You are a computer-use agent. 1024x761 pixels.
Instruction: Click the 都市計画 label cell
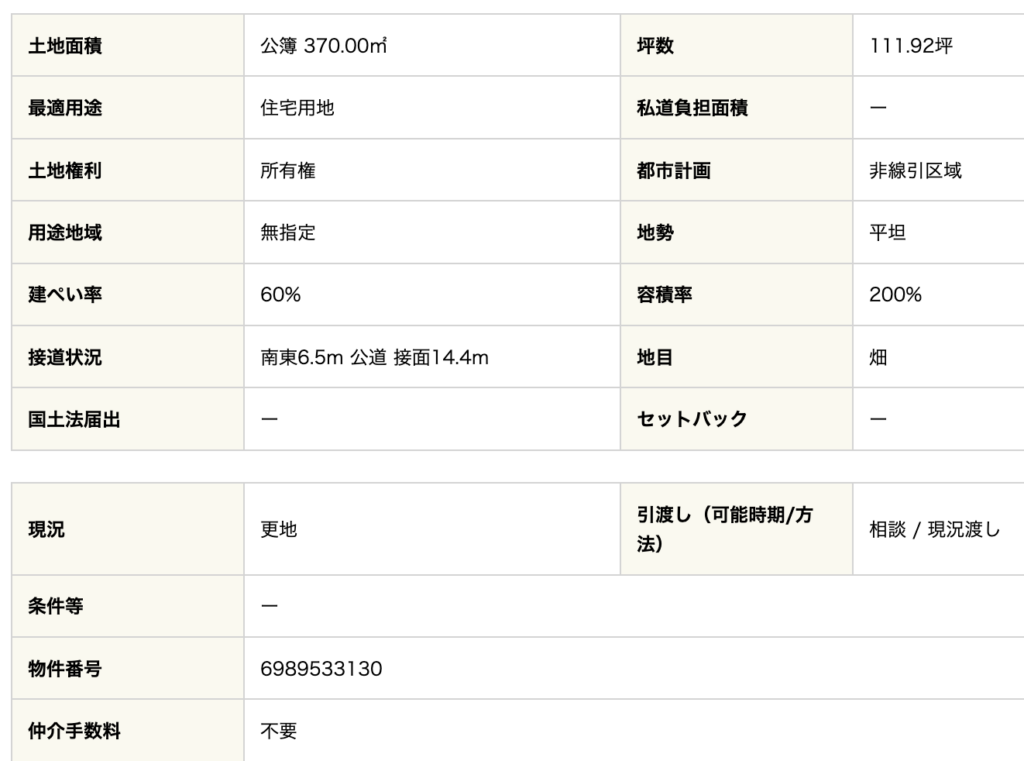[x=736, y=170]
